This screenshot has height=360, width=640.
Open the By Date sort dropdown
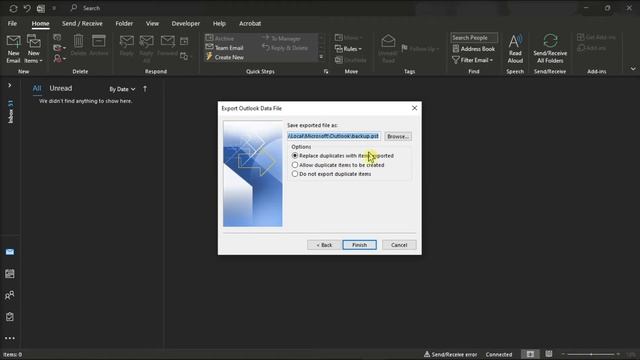(122, 89)
